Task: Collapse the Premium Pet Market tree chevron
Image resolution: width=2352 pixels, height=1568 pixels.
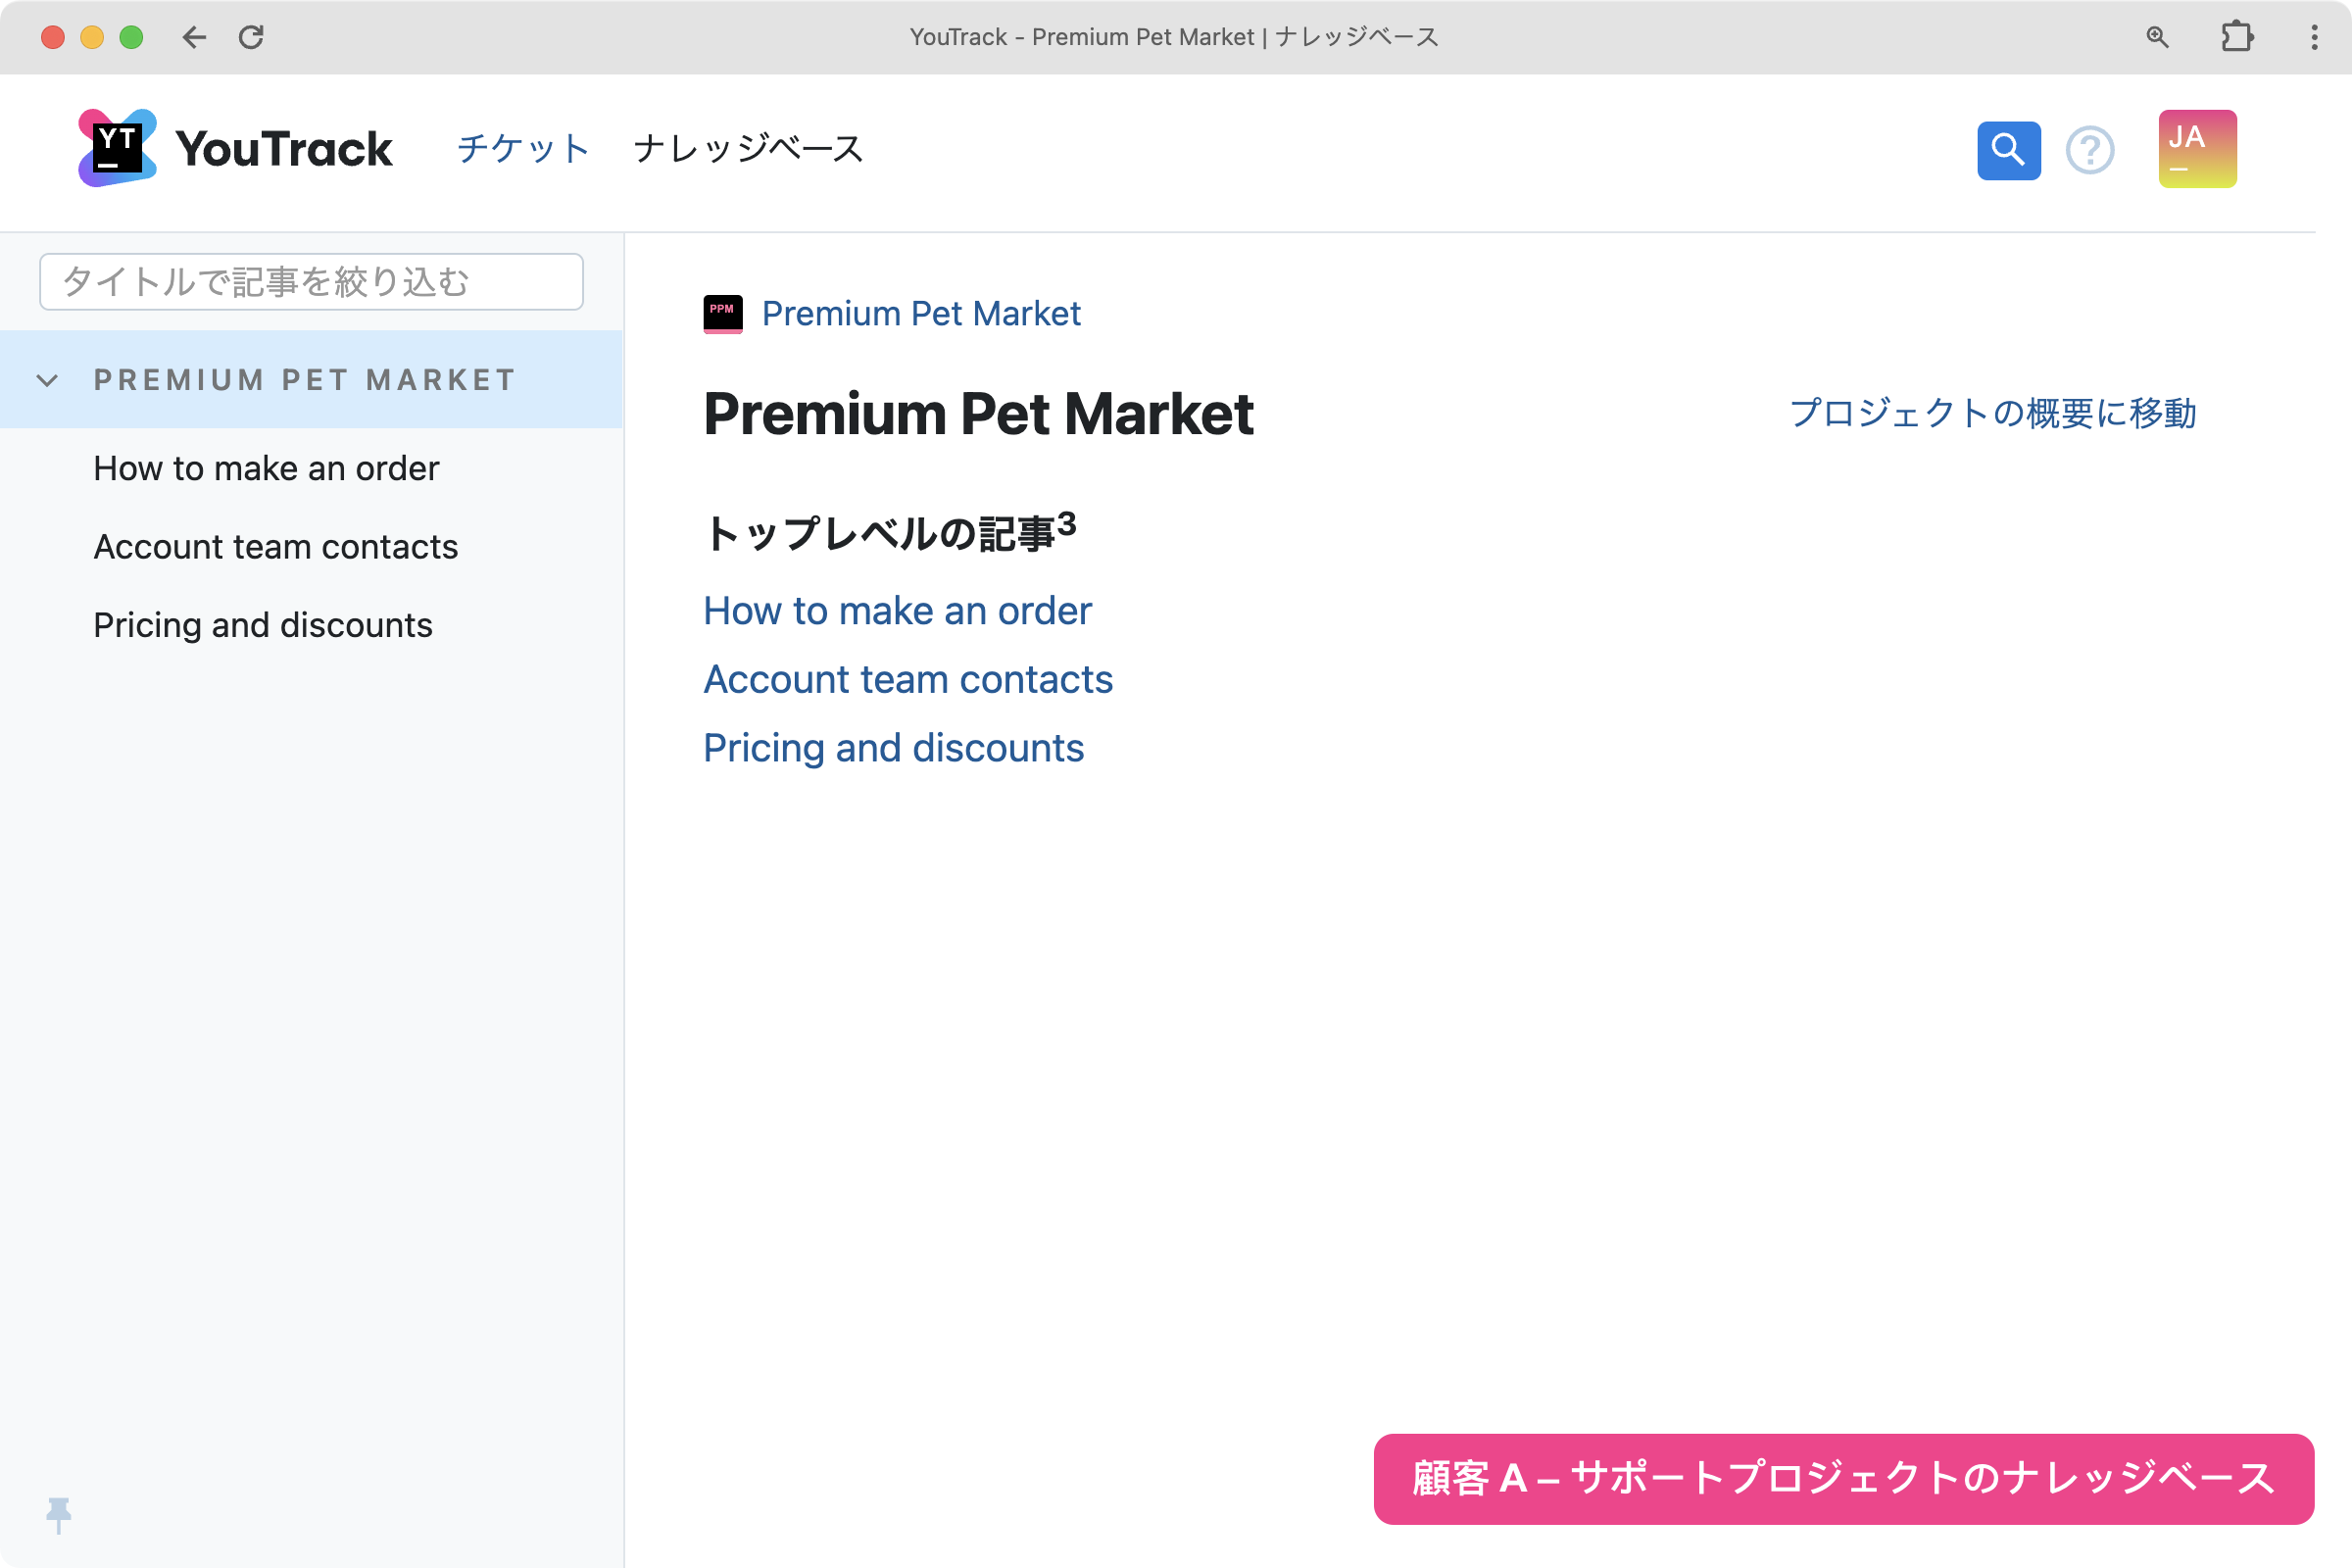Action: pyautogui.click(x=47, y=380)
